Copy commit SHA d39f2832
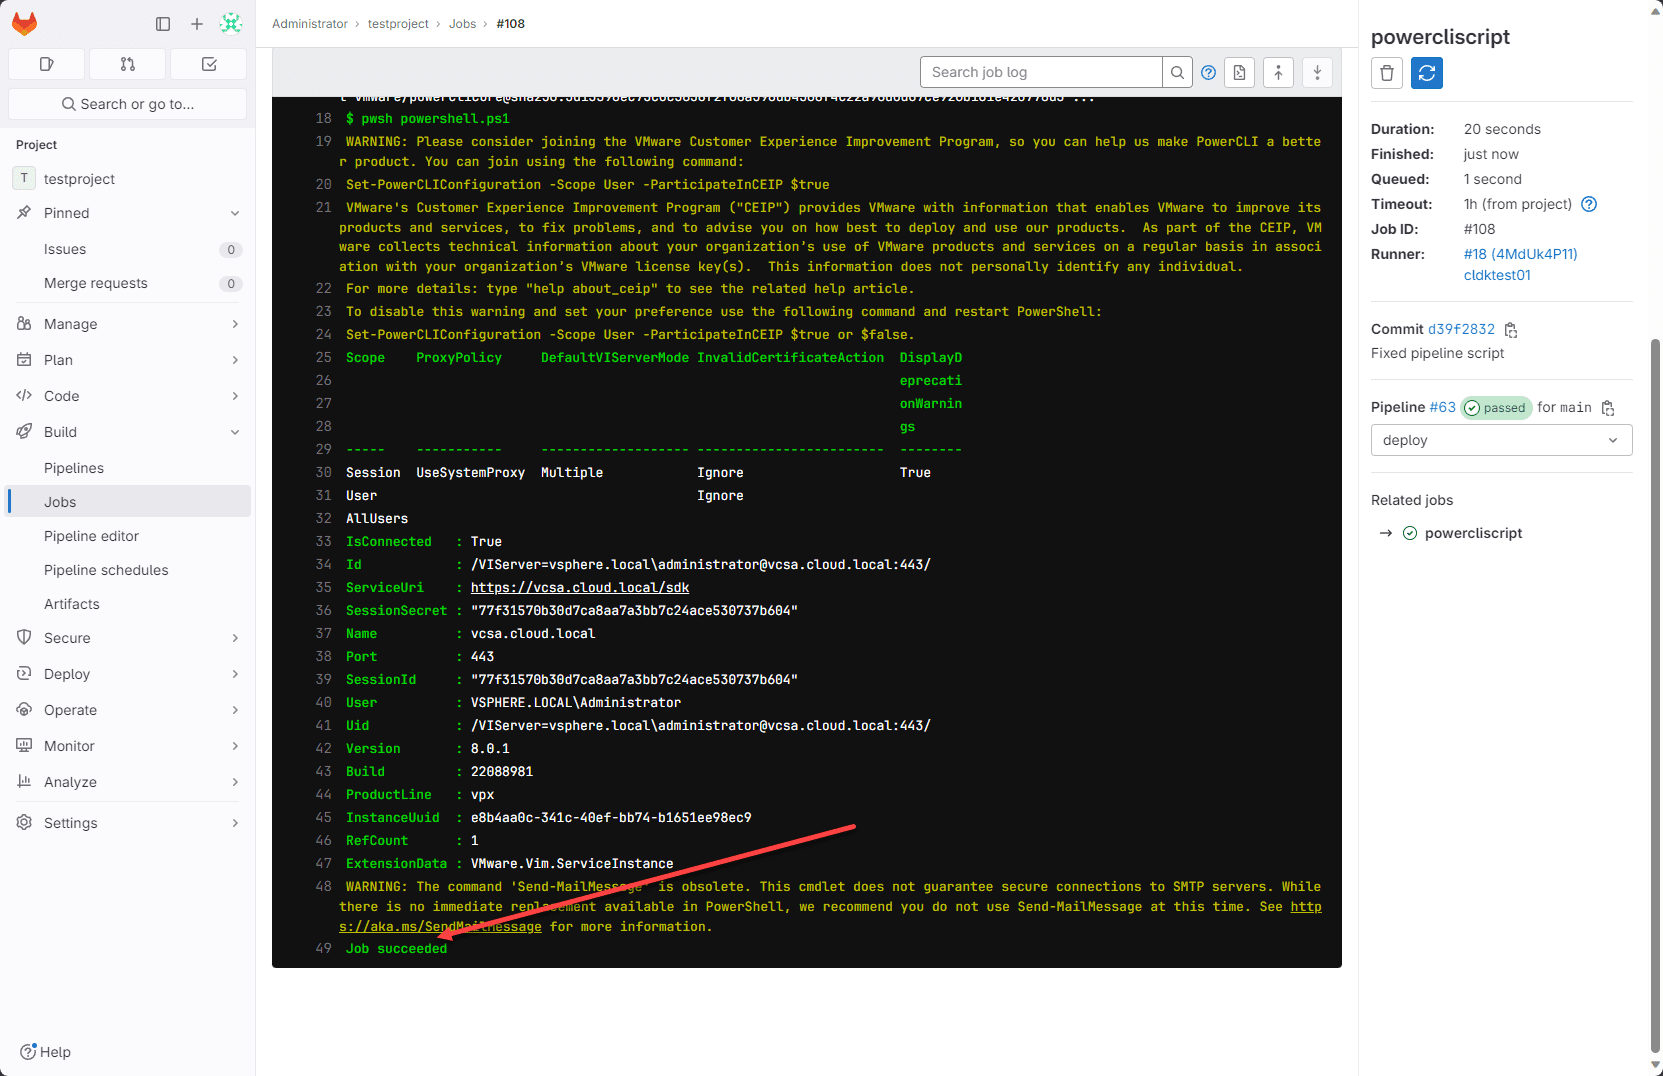 click(1511, 329)
